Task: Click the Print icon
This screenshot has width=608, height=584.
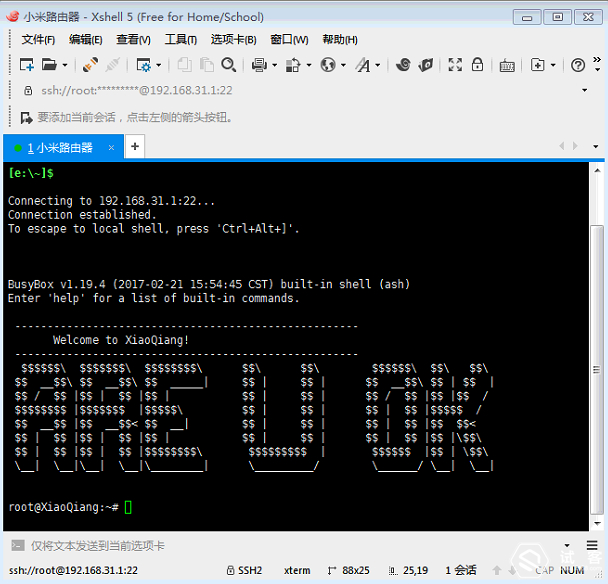Action: pos(259,65)
